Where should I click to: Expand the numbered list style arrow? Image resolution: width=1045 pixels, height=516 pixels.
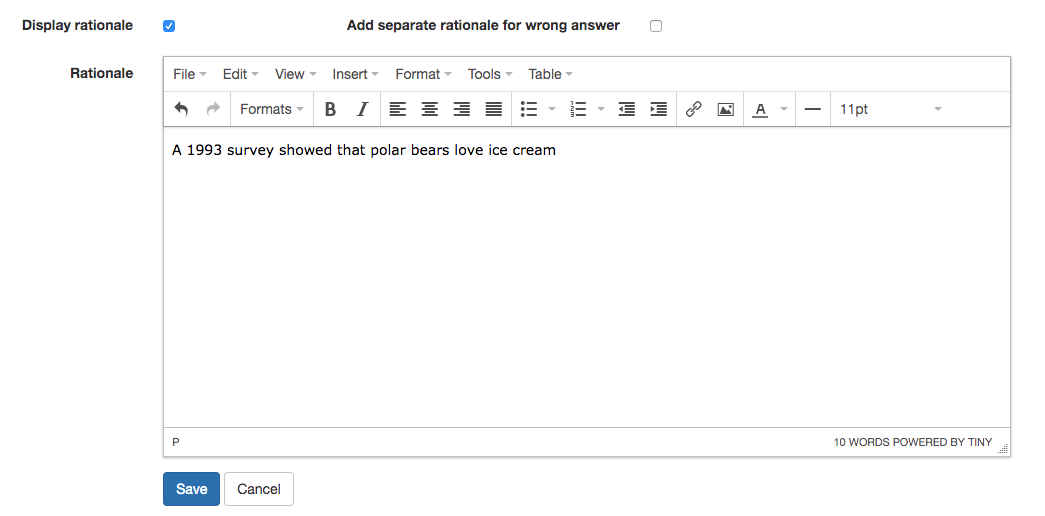600,110
